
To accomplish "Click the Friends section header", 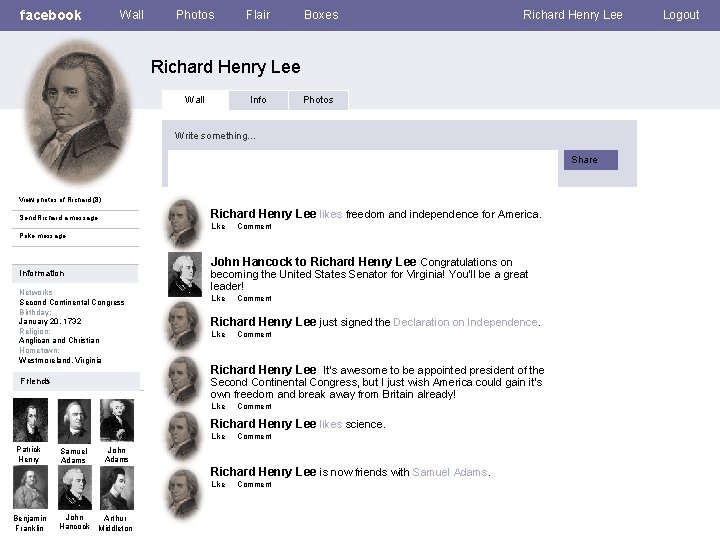I will pos(76,381).
